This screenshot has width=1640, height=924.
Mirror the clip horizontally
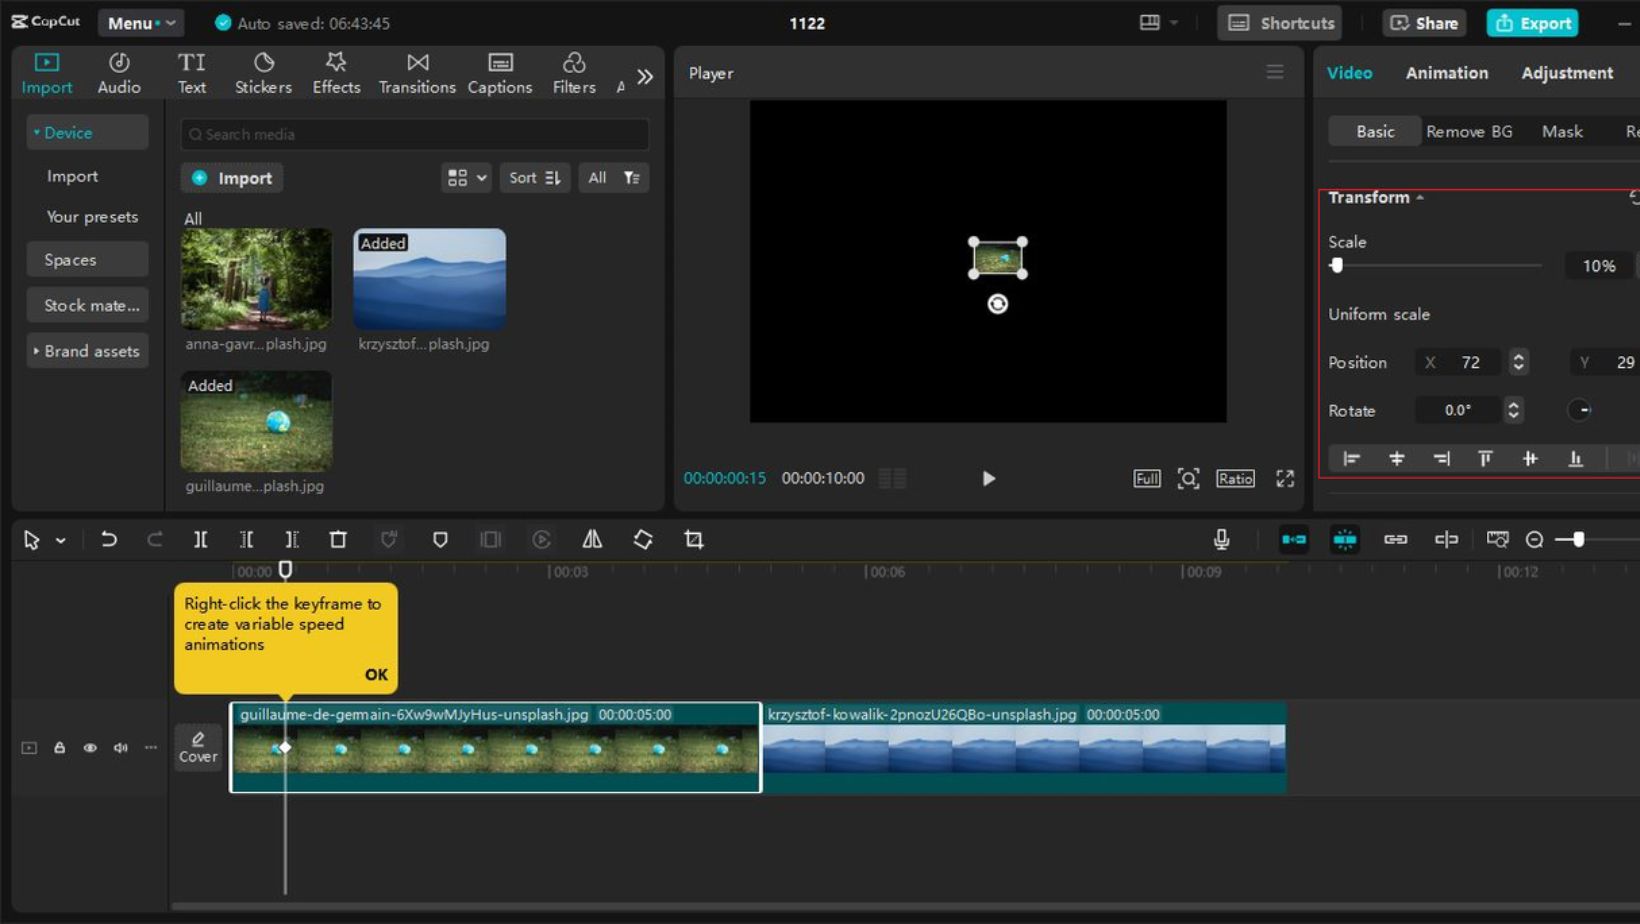pos(592,540)
